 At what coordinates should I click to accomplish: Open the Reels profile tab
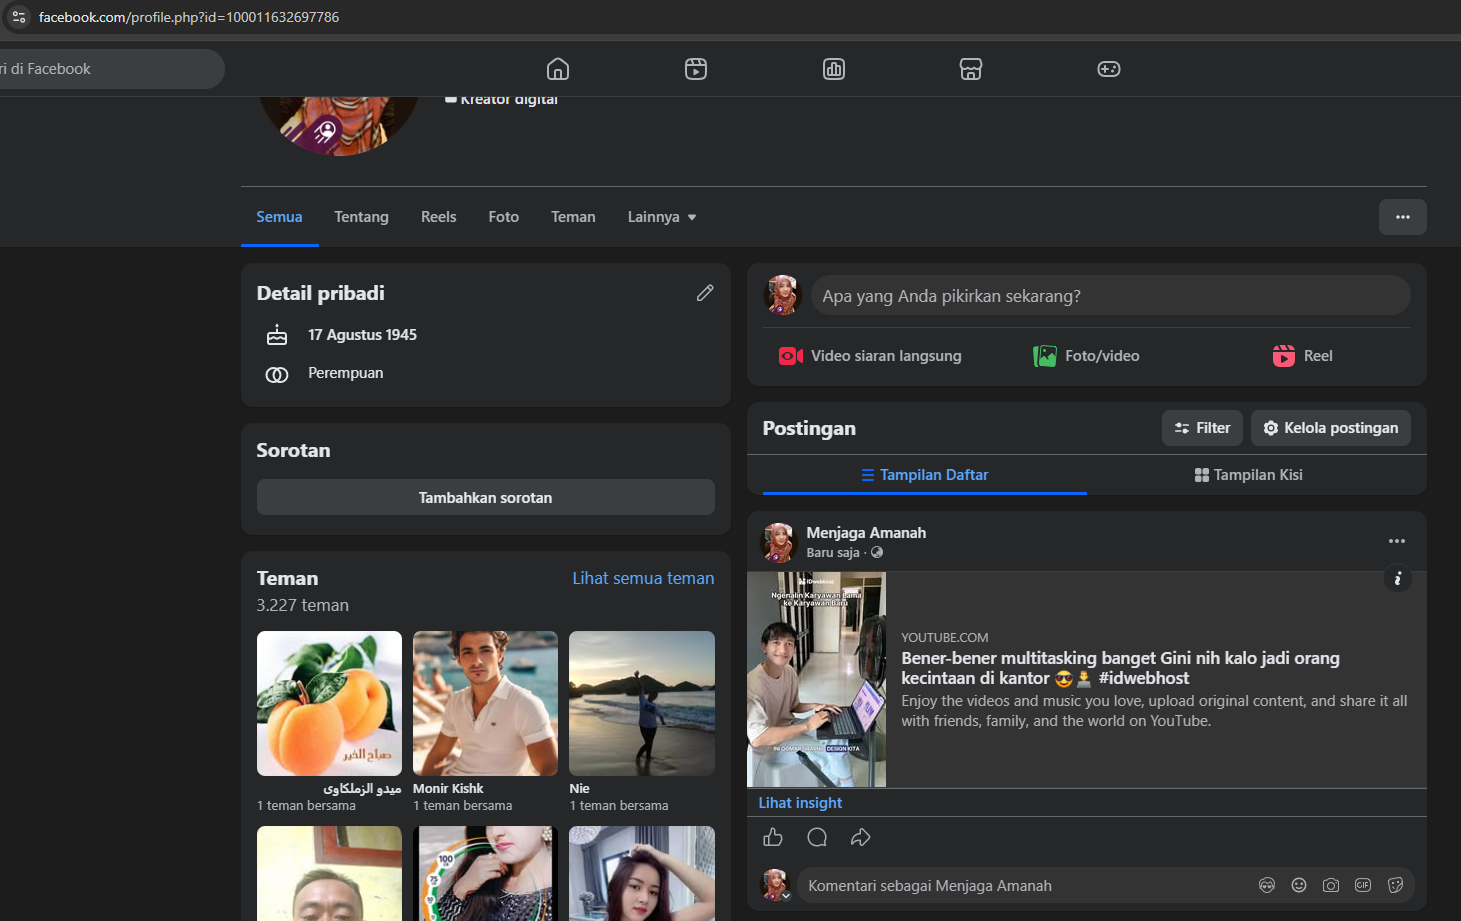pyautogui.click(x=438, y=217)
